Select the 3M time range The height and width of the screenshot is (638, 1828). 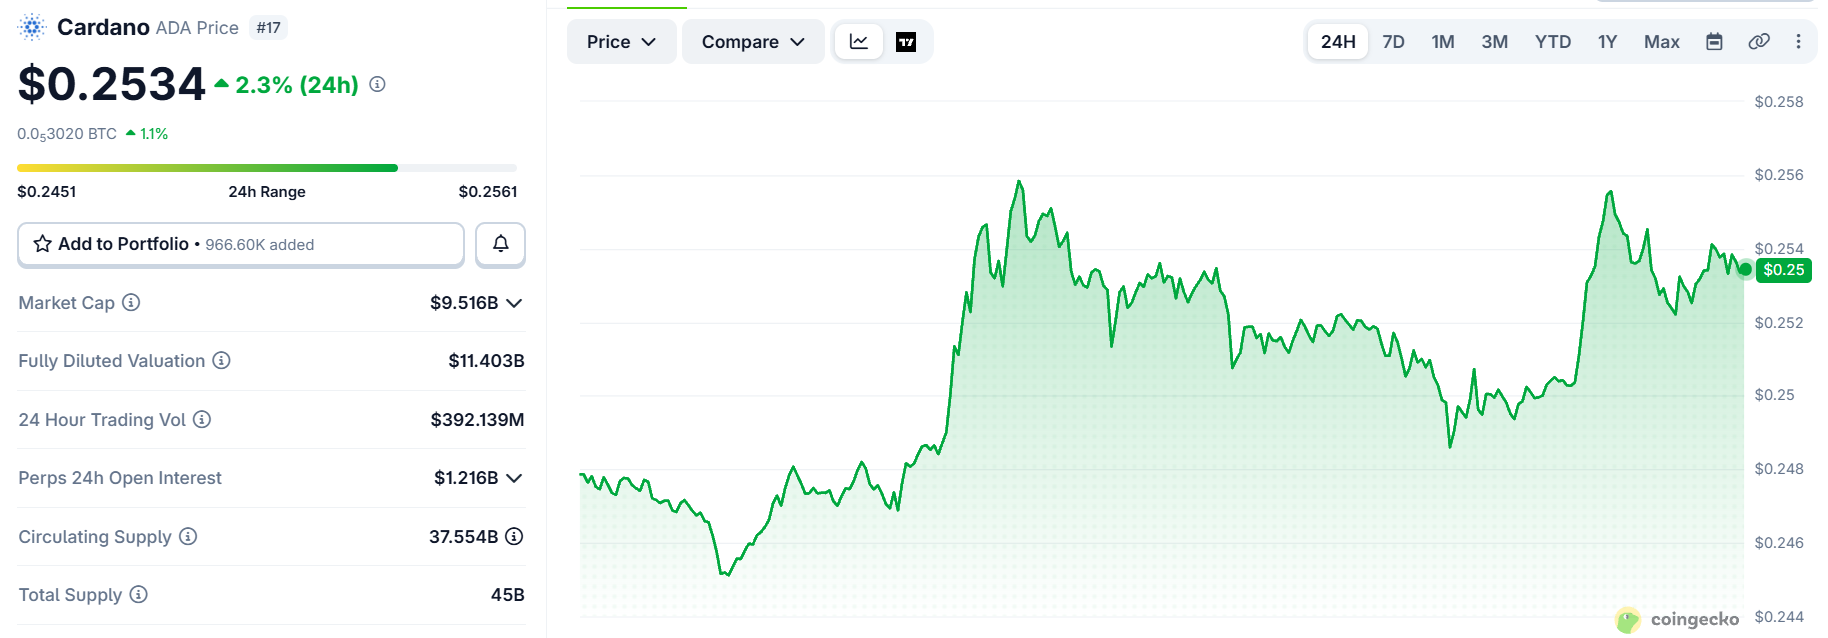pyautogui.click(x=1494, y=41)
